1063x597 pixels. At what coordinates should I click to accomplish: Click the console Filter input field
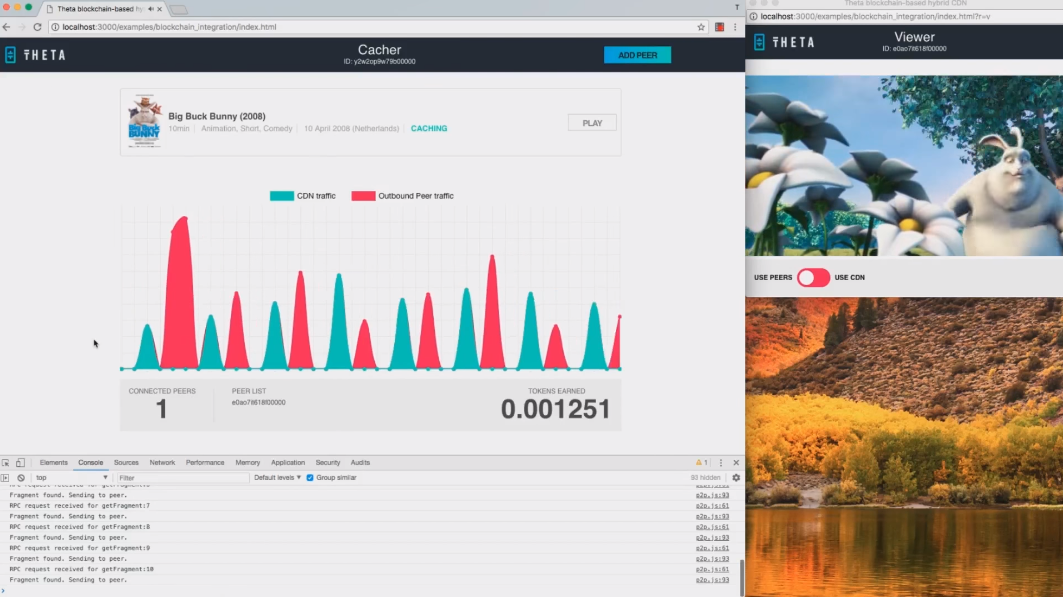pyautogui.click(x=182, y=478)
